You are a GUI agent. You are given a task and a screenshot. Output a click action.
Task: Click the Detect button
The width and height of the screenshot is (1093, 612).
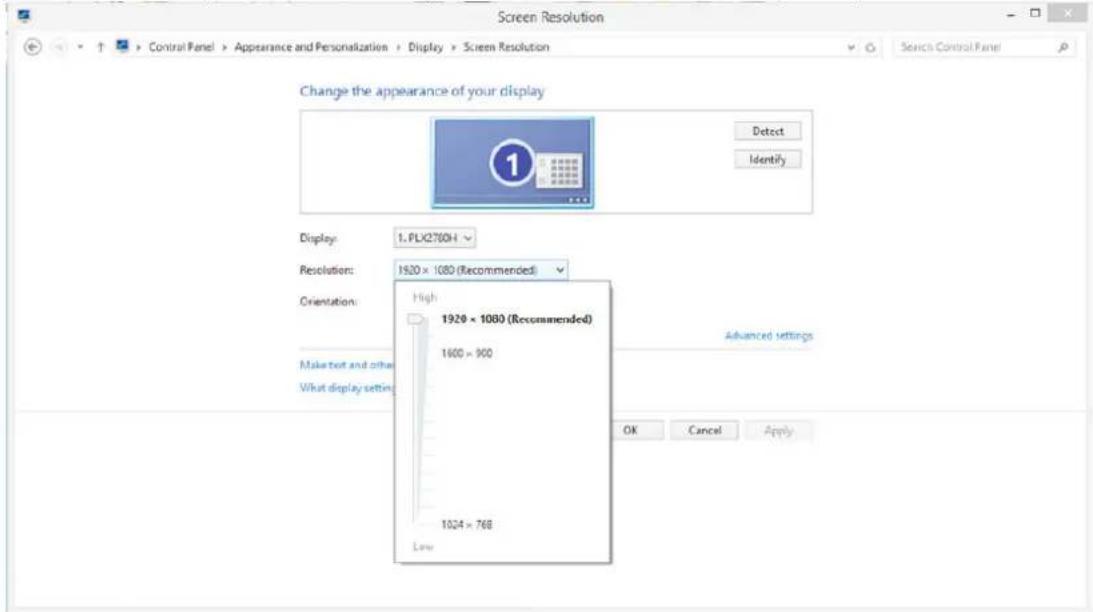(x=767, y=131)
